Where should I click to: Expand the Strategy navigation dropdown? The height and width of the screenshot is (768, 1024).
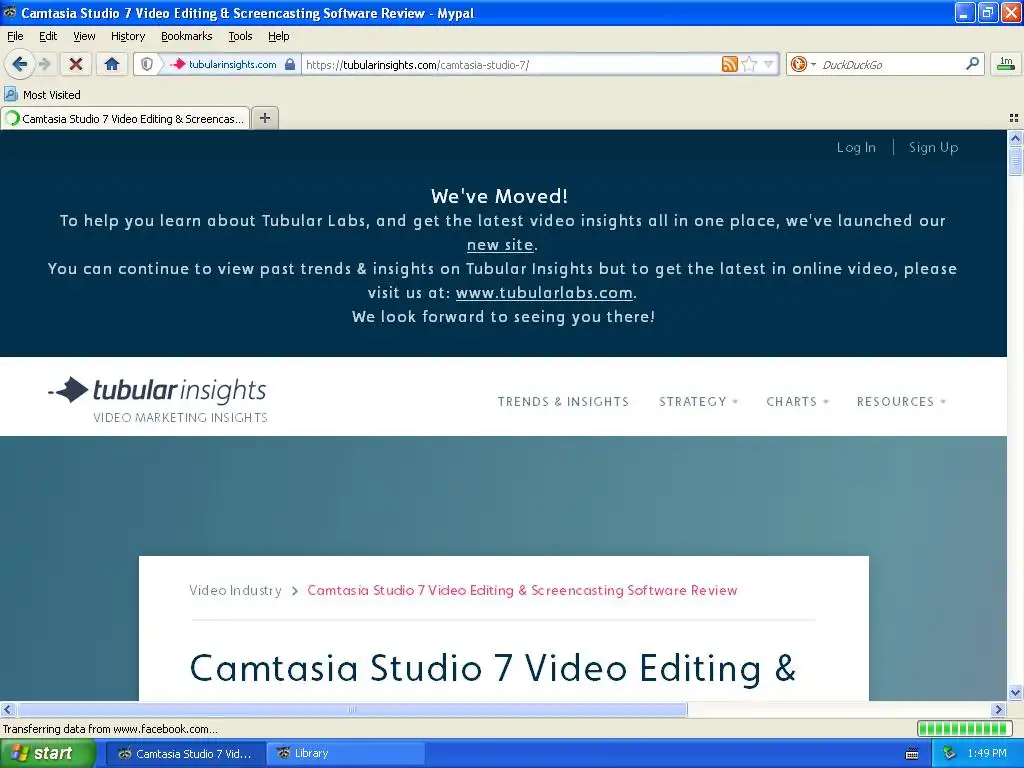pyautogui.click(x=698, y=401)
